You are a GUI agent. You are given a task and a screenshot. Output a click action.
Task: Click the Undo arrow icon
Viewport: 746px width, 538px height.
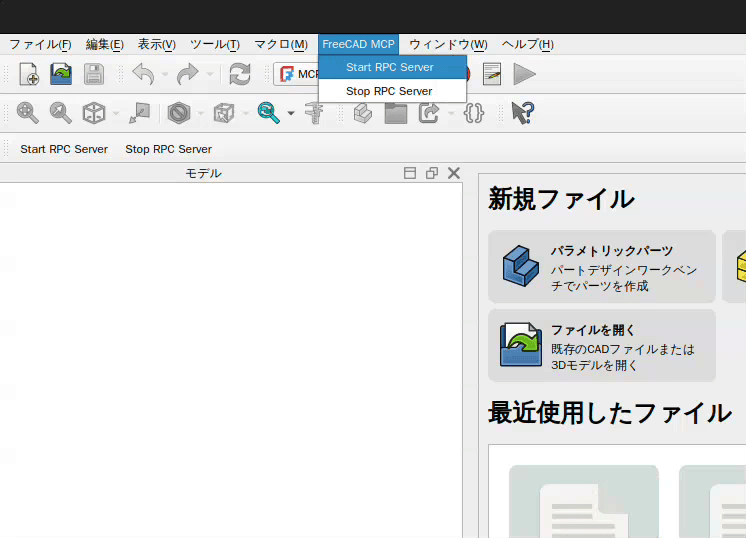point(143,74)
